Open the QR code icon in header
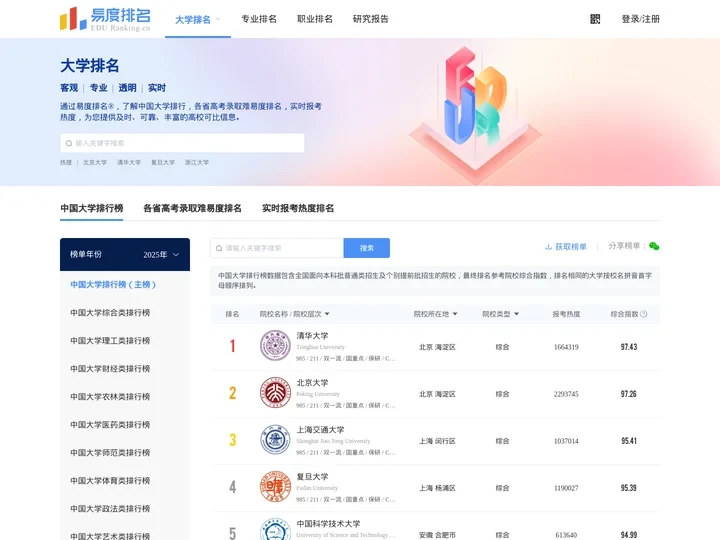 point(595,19)
